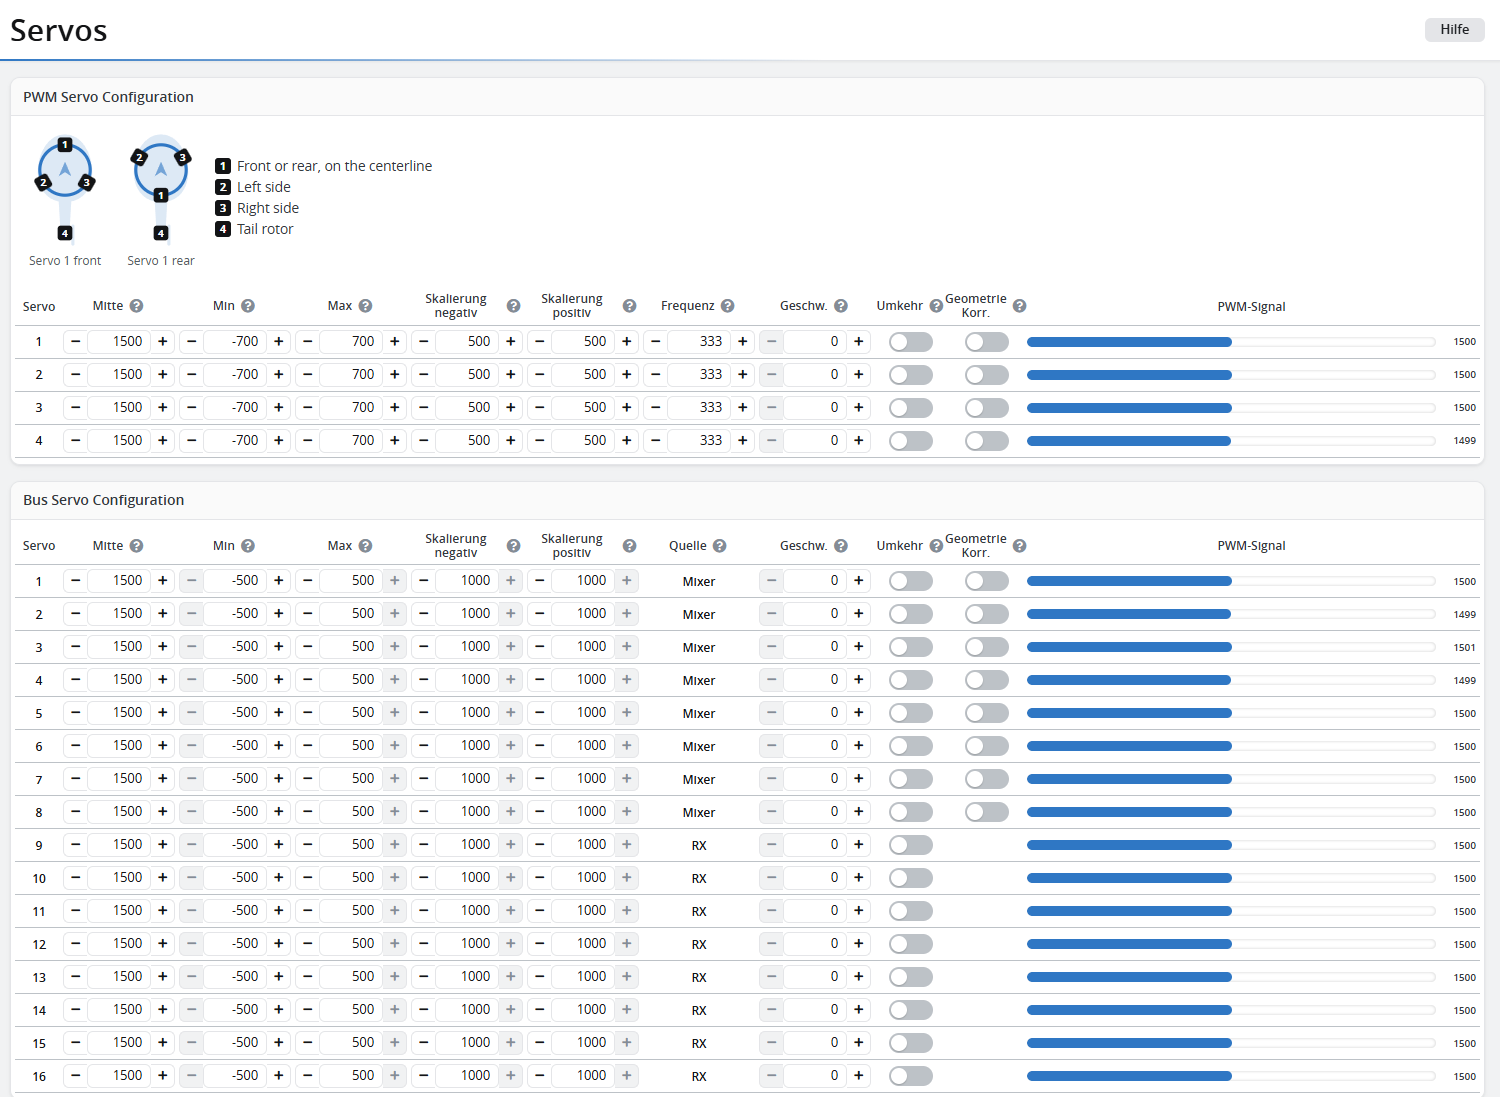Click the Umkehr help icon in PWM section
This screenshot has width=1500, height=1097.
point(936,306)
